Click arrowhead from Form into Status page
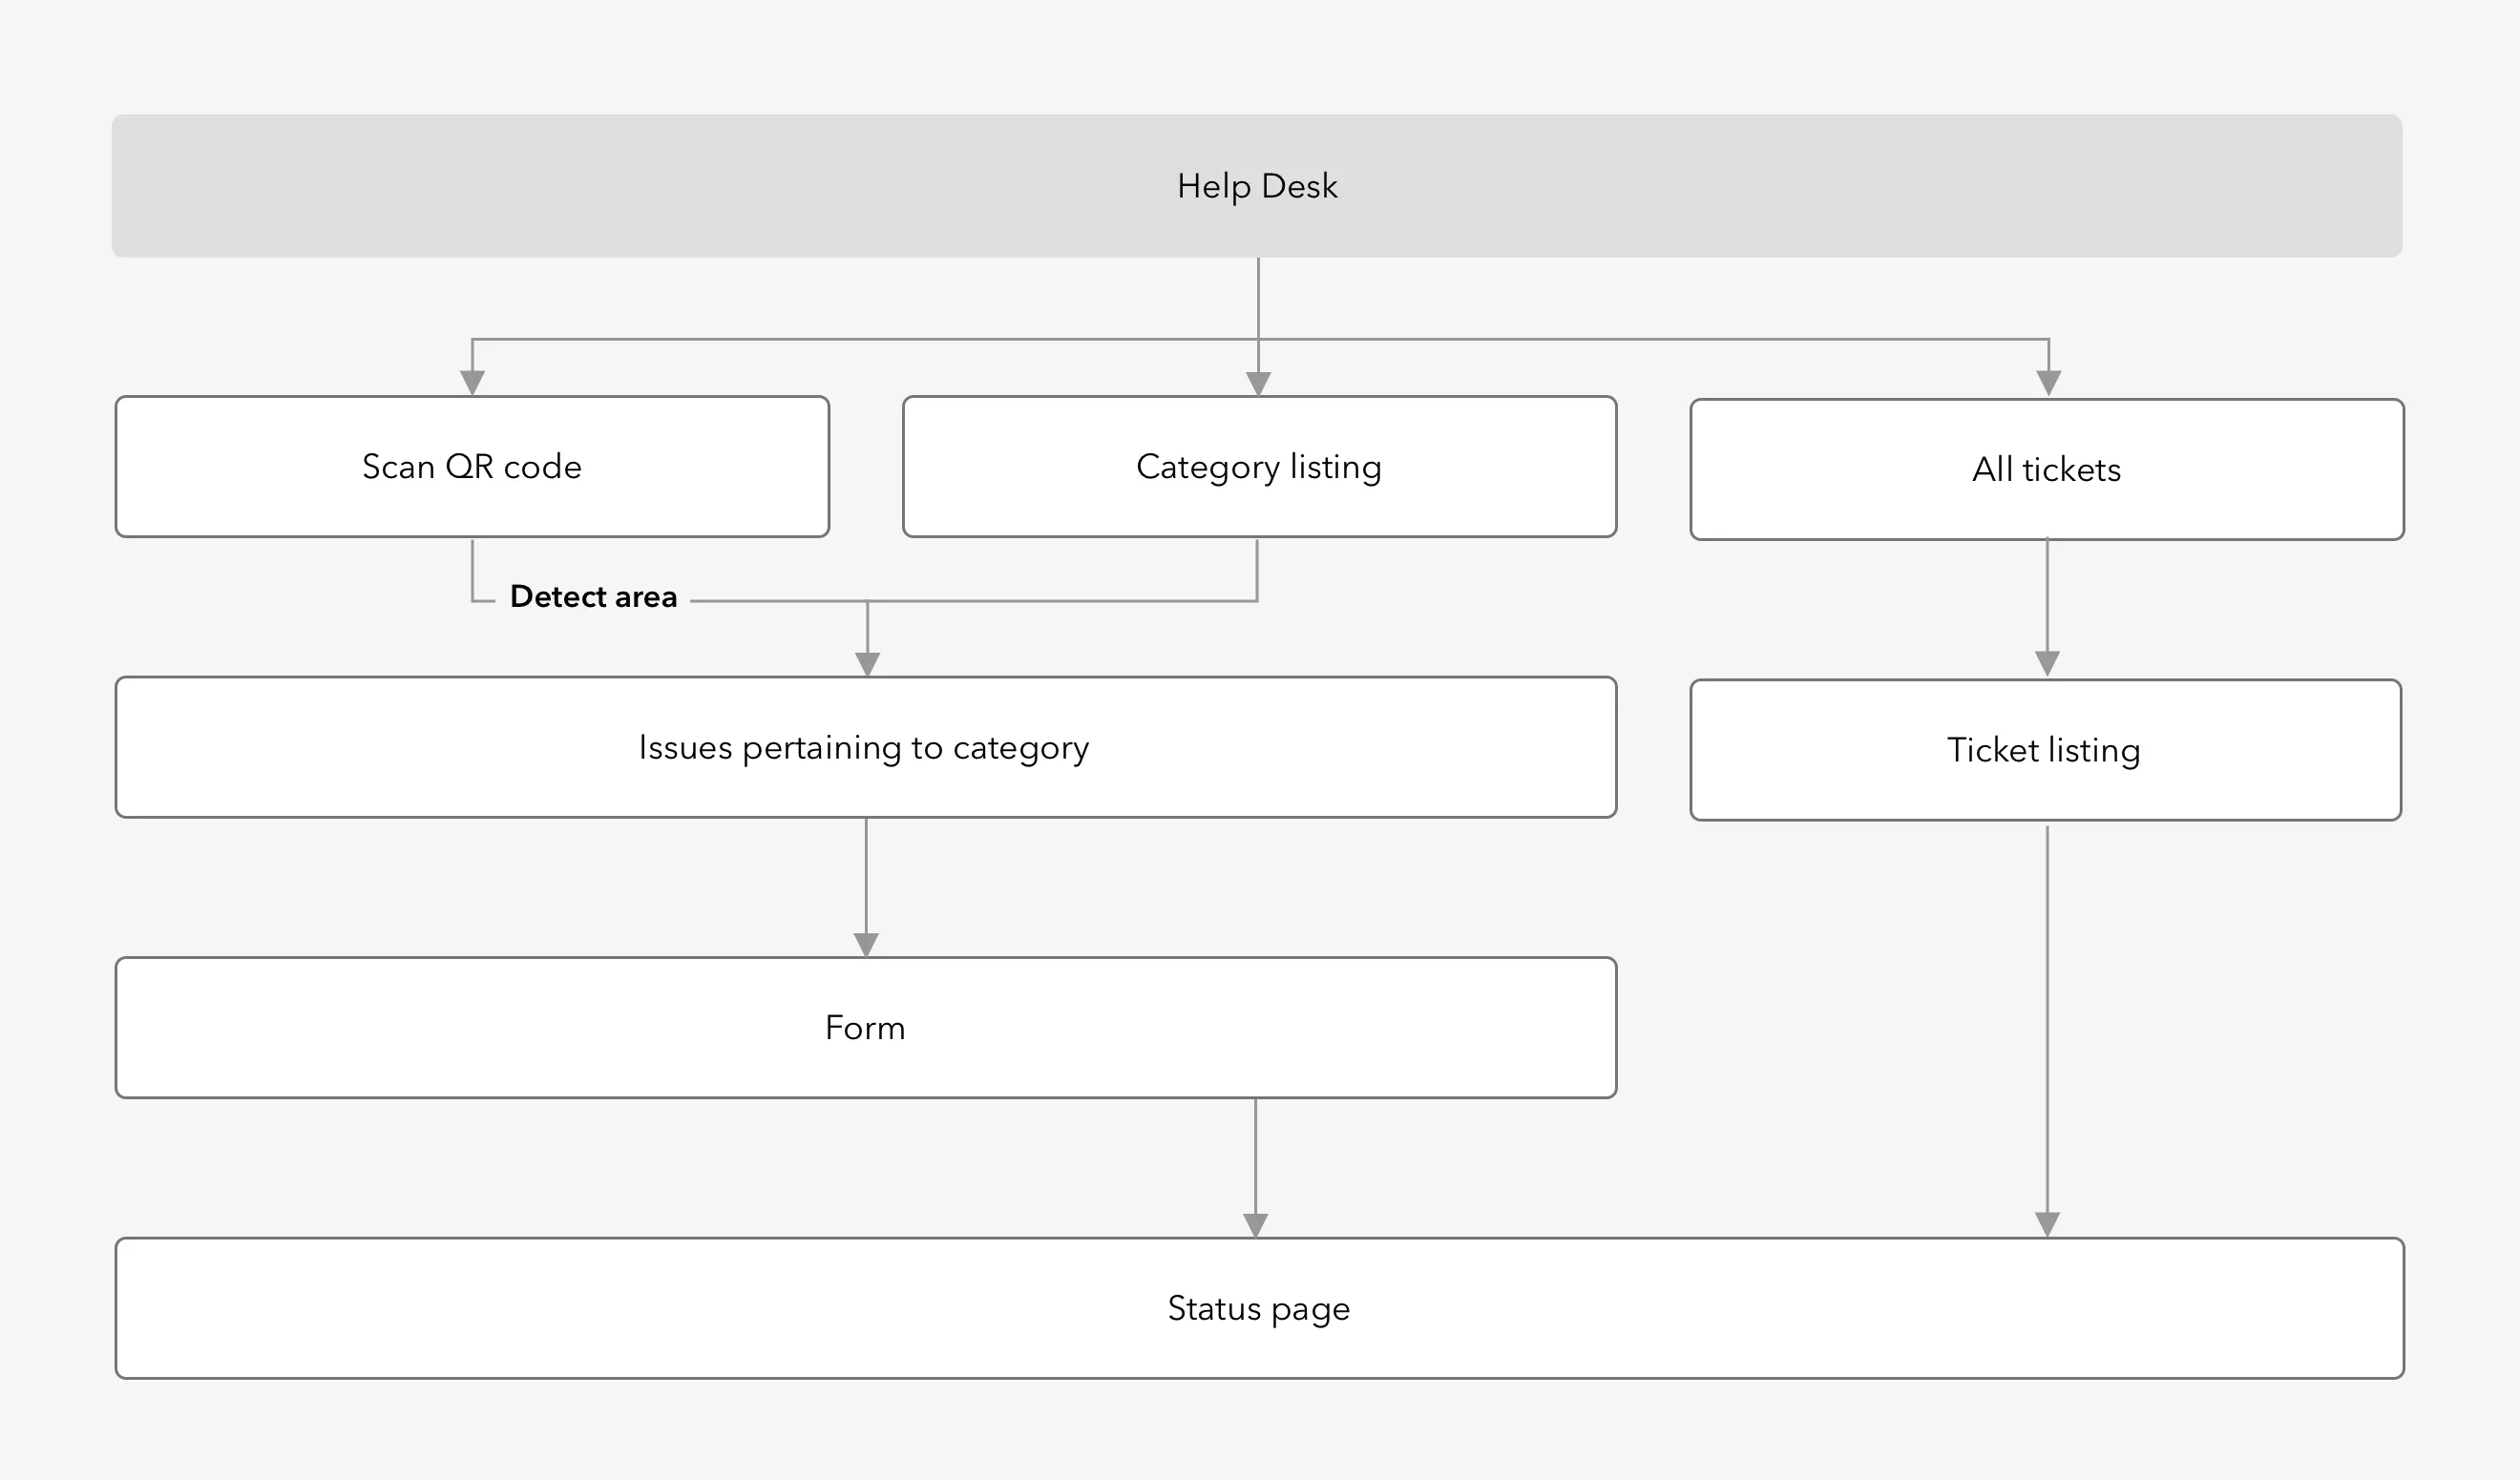The height and width of the screenshot is (1480, 2520). click(x=1255, y=1226)
